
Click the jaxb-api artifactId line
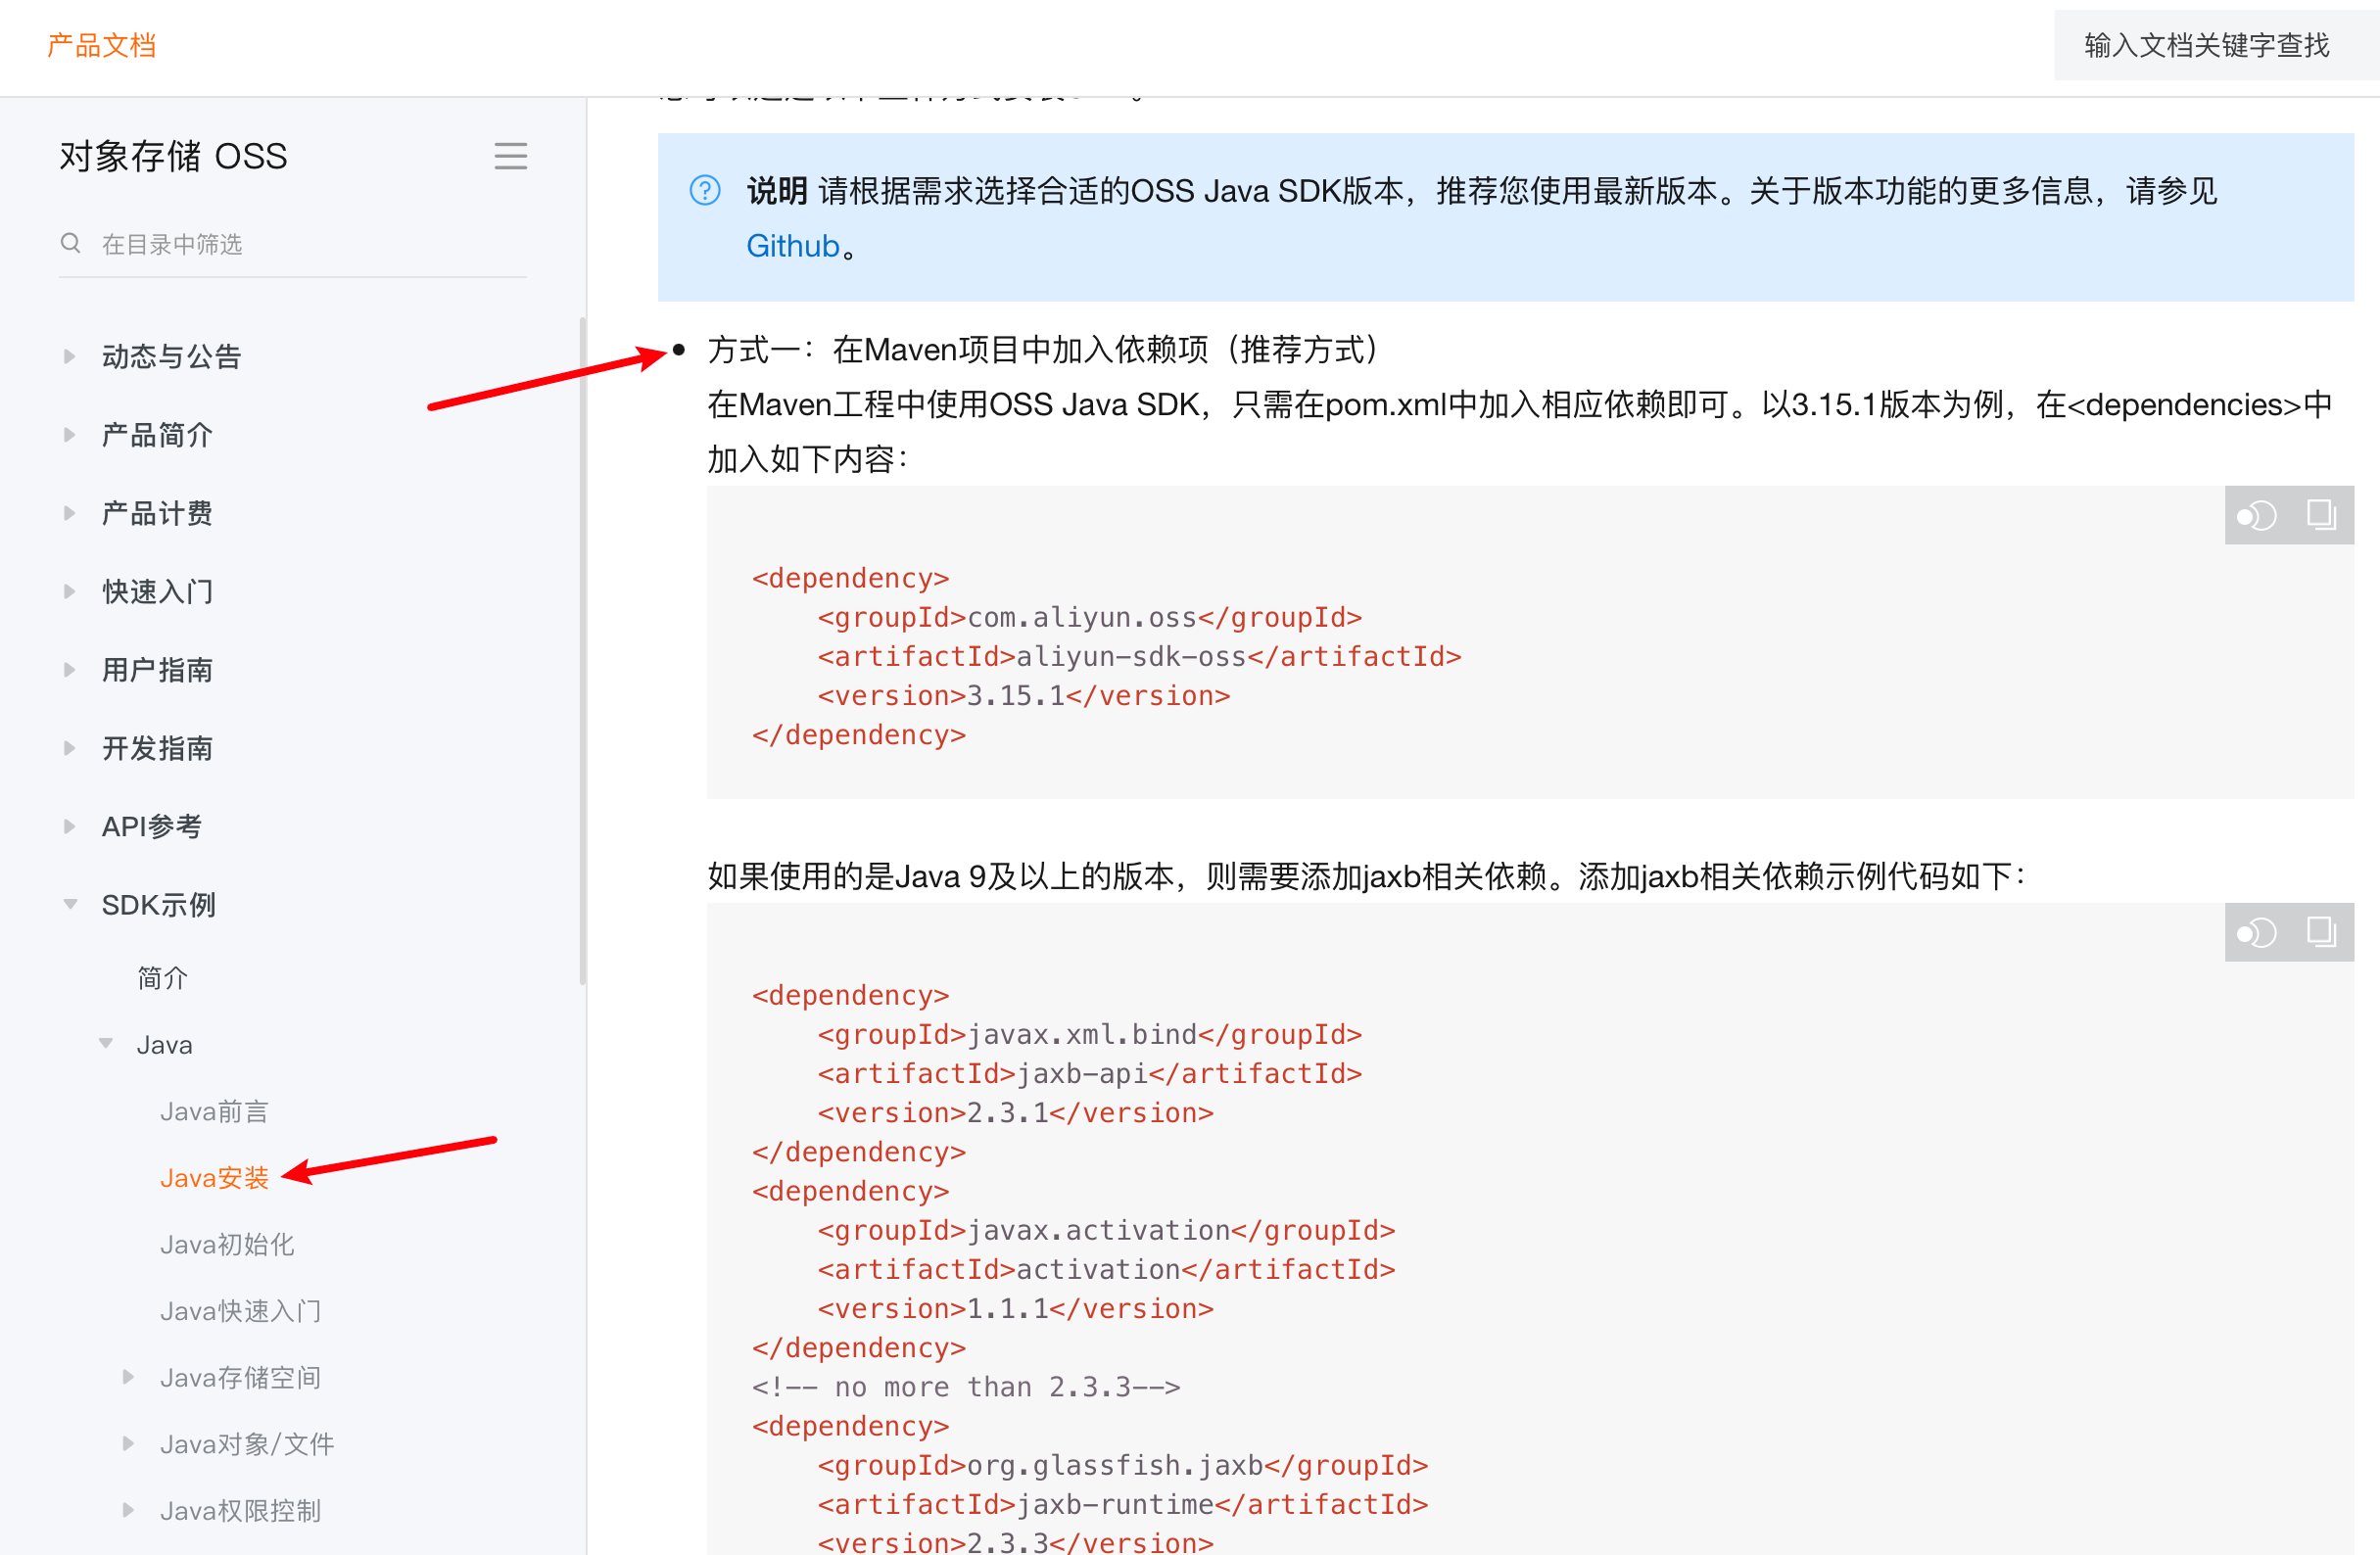coord(1090,1074)
